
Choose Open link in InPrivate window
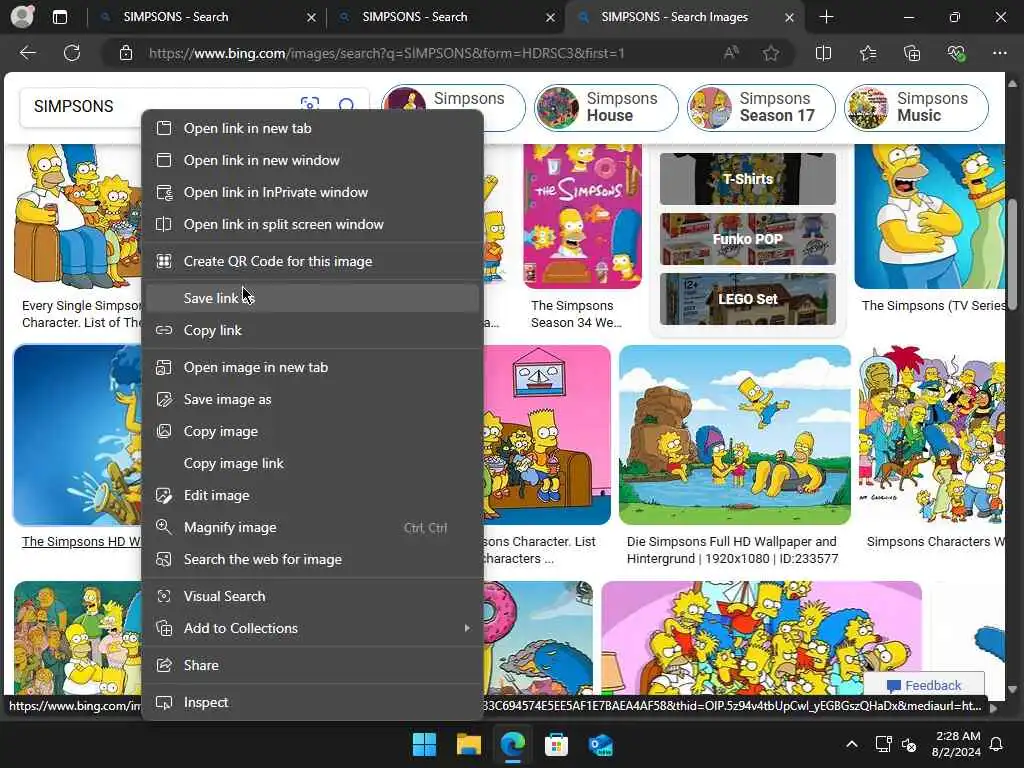[x=313, y=192]
